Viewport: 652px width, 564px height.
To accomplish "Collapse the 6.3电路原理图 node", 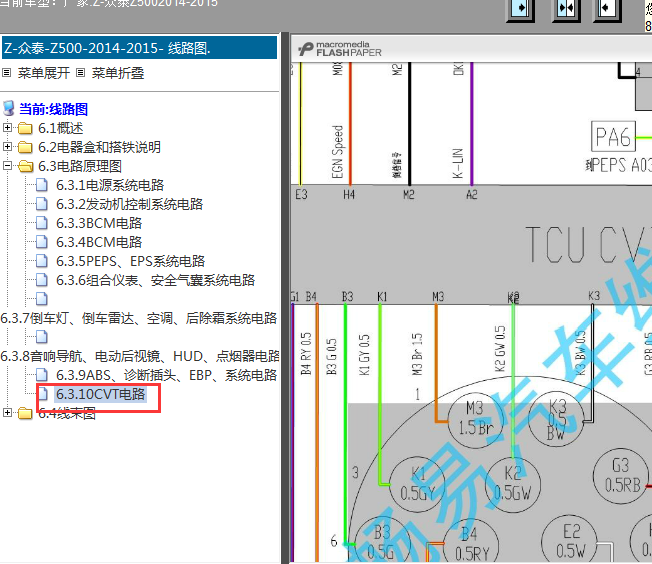I will (7, 166).
